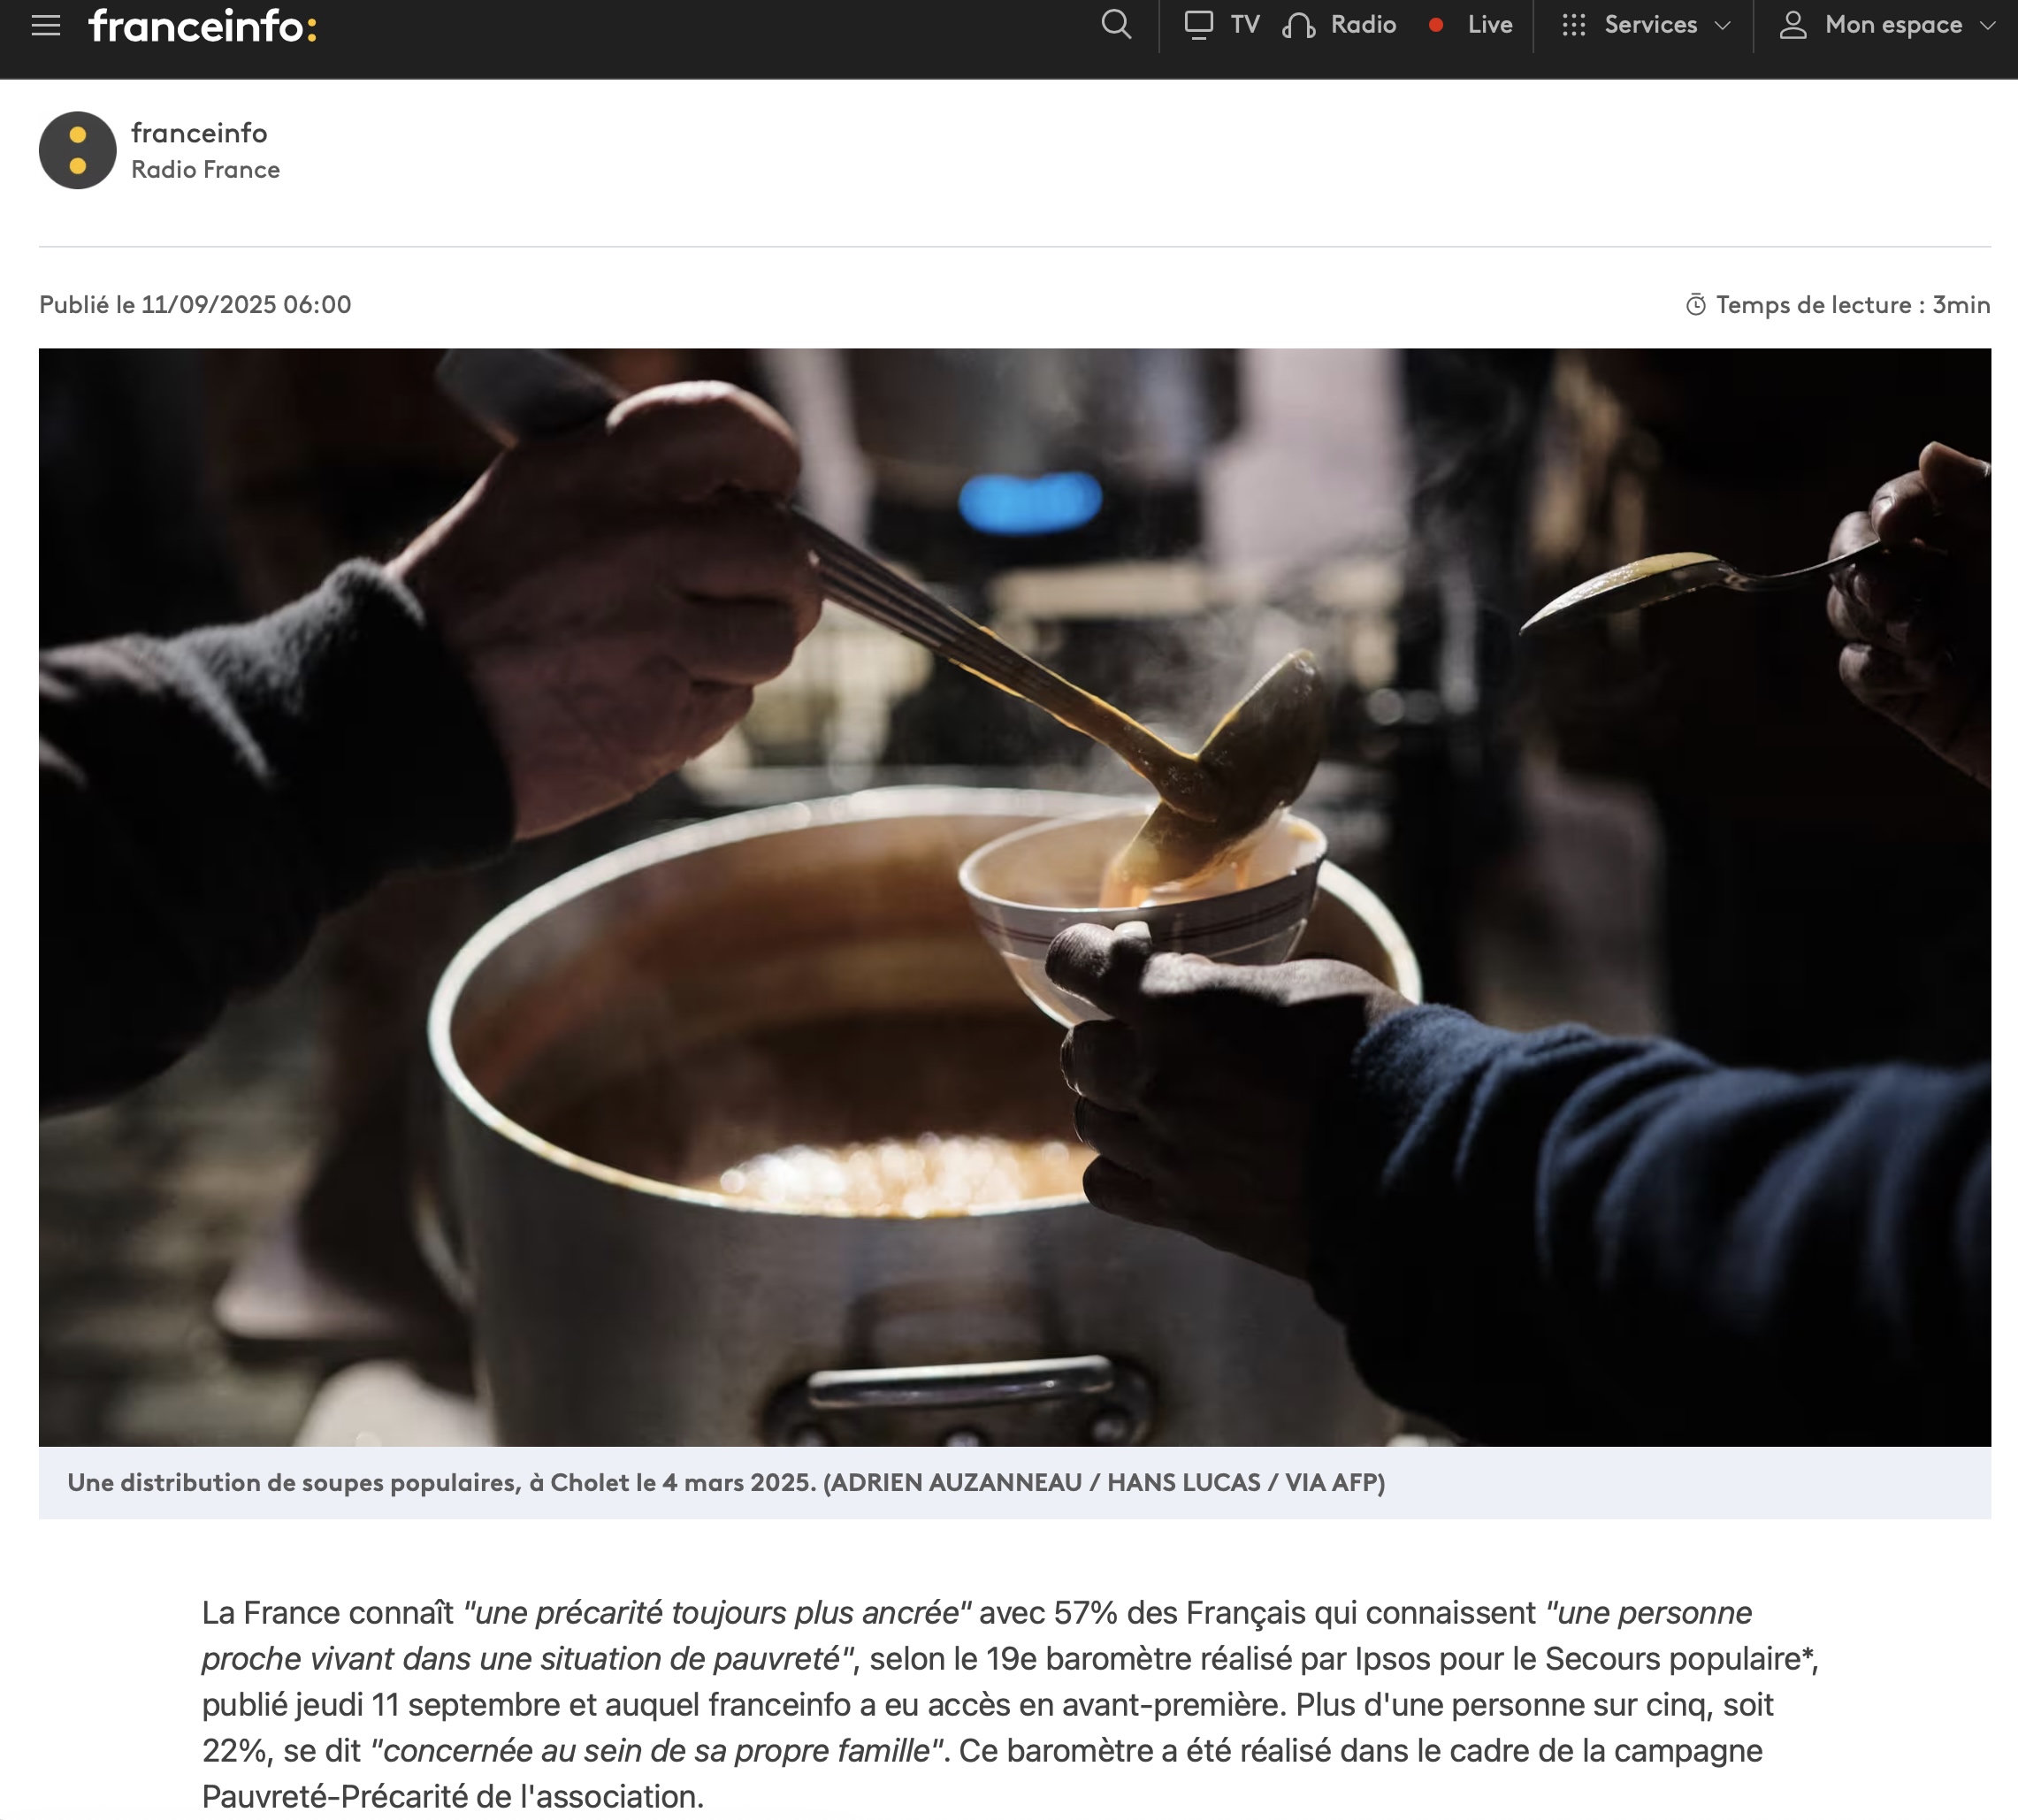Image resolution: width=2018 pixels, height=1820 pixels.
Task: Click the Radio headphones icon
Action: [1298, 25]
